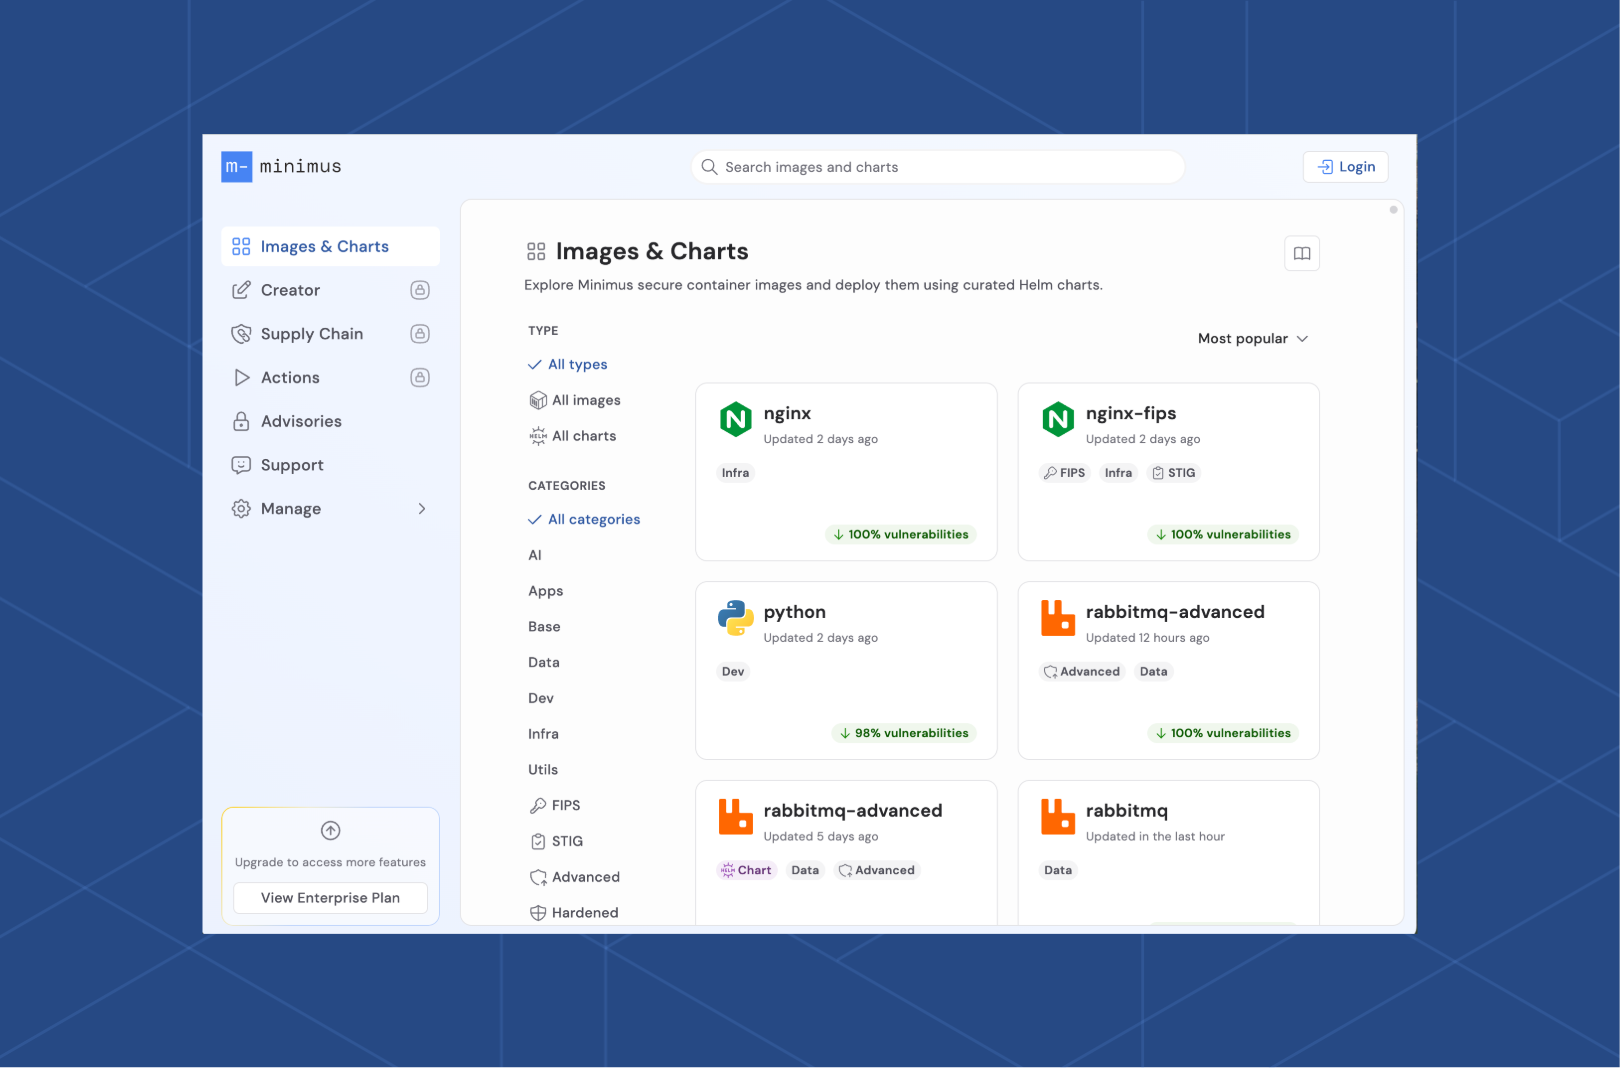The width and height of the screenshot is (1620, 1068).
Task: Click the lock icon beside Actions
Action: click(x=420, y=377)
